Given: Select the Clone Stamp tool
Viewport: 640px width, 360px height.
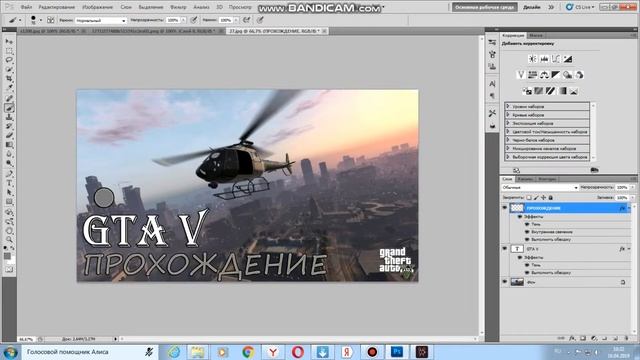Looking at the screenshot, I should click(x=9, y=117).
